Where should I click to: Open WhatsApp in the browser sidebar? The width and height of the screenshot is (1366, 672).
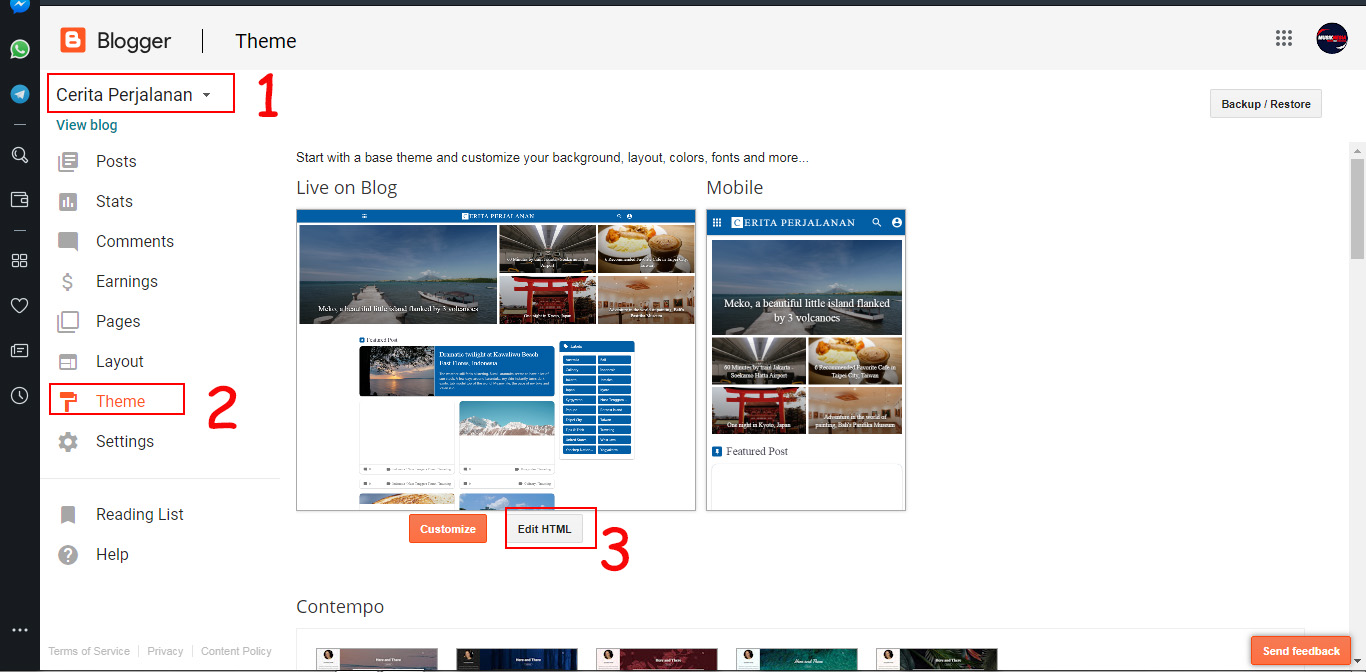pos(19,49)
